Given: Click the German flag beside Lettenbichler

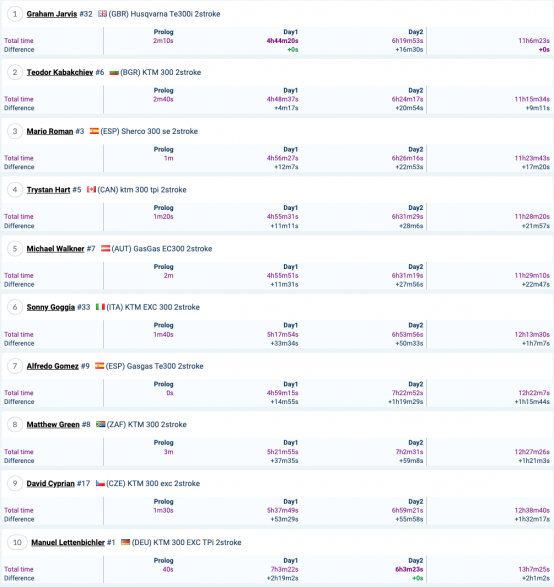Looking at the screenshot, I should pos(125,542).
